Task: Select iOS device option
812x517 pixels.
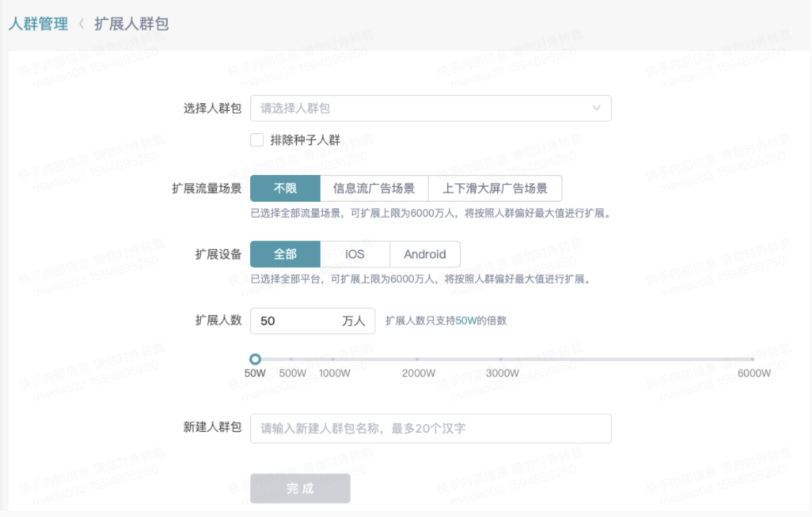Action: 355,254
